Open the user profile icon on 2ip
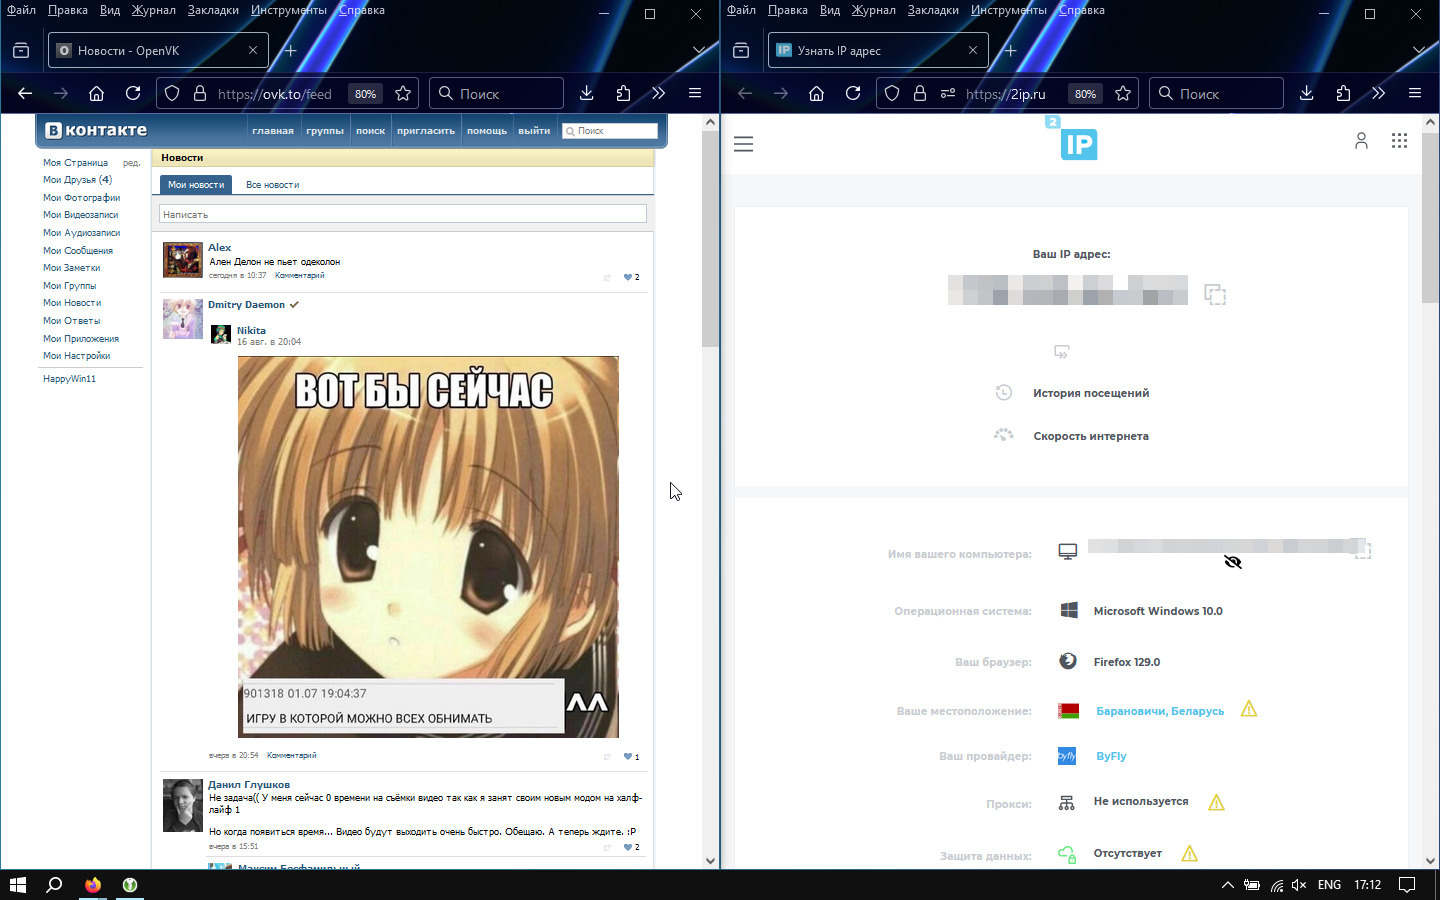This screenshot has width=1440, height=900. point(1361,141)
